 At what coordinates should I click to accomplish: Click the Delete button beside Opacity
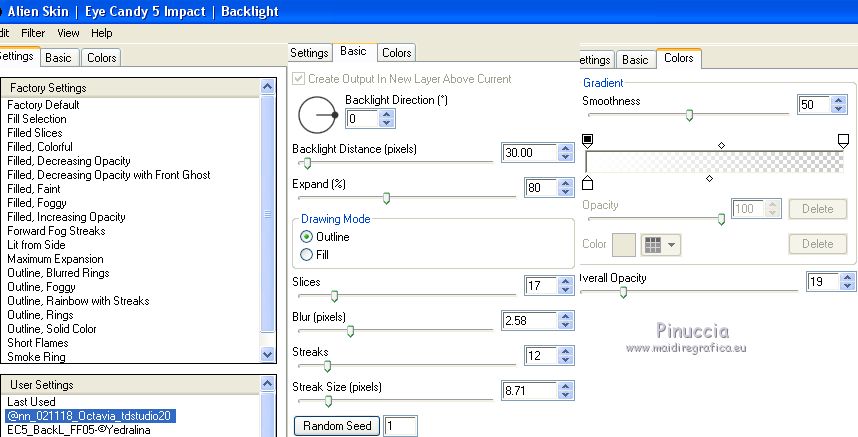[818, 209]
